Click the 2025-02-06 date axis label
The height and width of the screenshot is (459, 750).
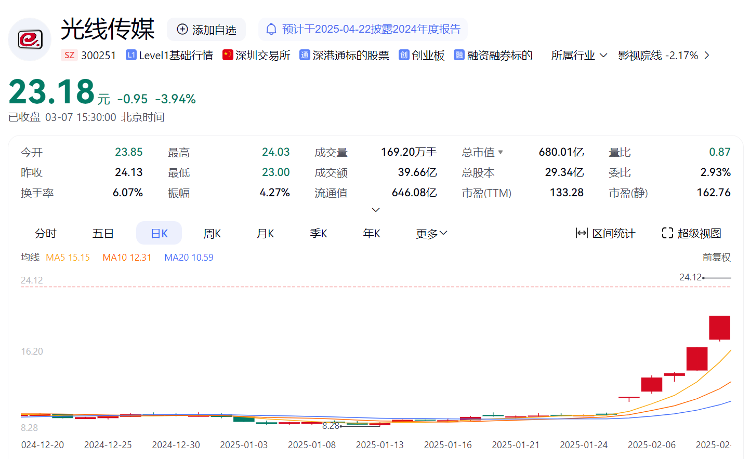[x=651, y=445]
